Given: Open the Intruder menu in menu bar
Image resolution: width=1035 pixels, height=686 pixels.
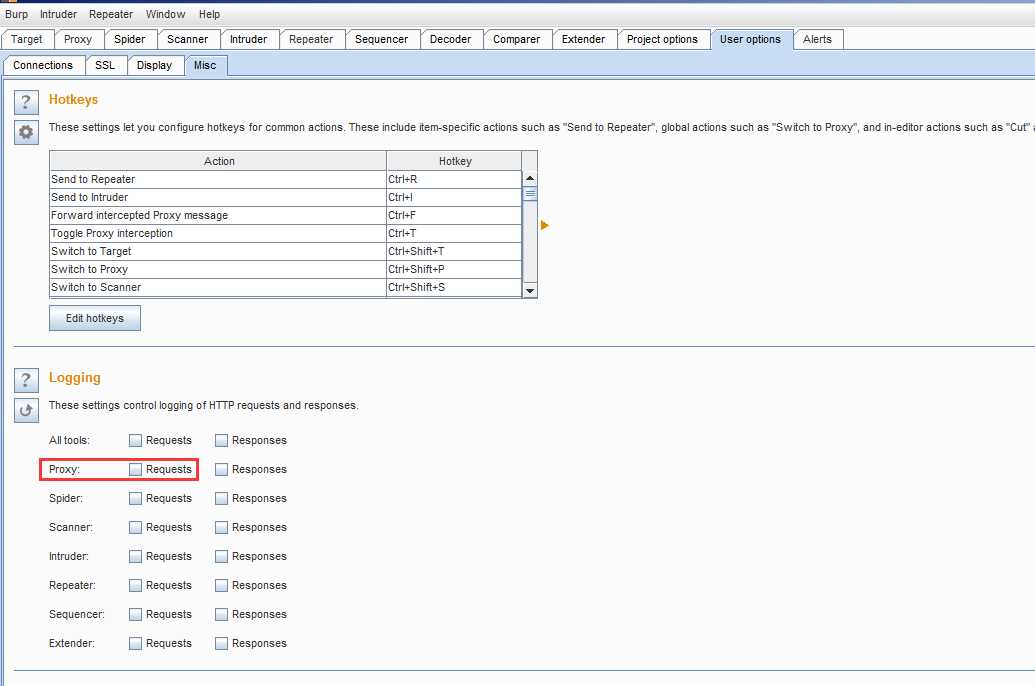Looking at the screenshot, I should tap(58, 14).
